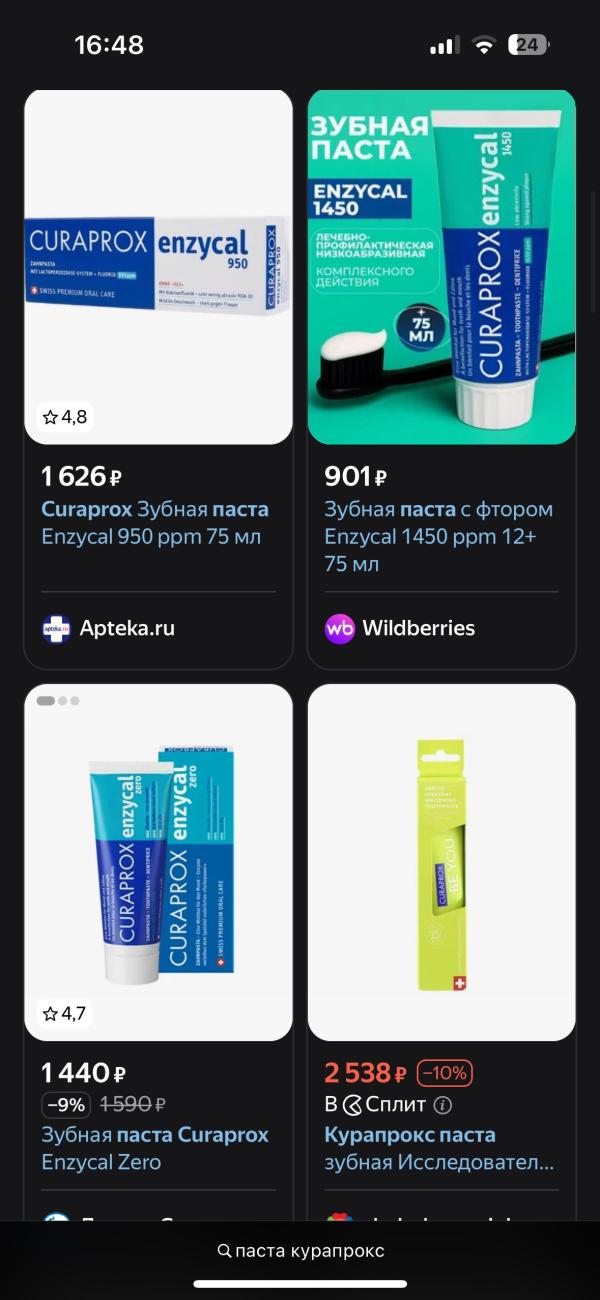Open link Curaprox Зубная паста Enzycal 950 ppm
The width and height of the screenshot is (600, 1300).
(x=155, y=523)
